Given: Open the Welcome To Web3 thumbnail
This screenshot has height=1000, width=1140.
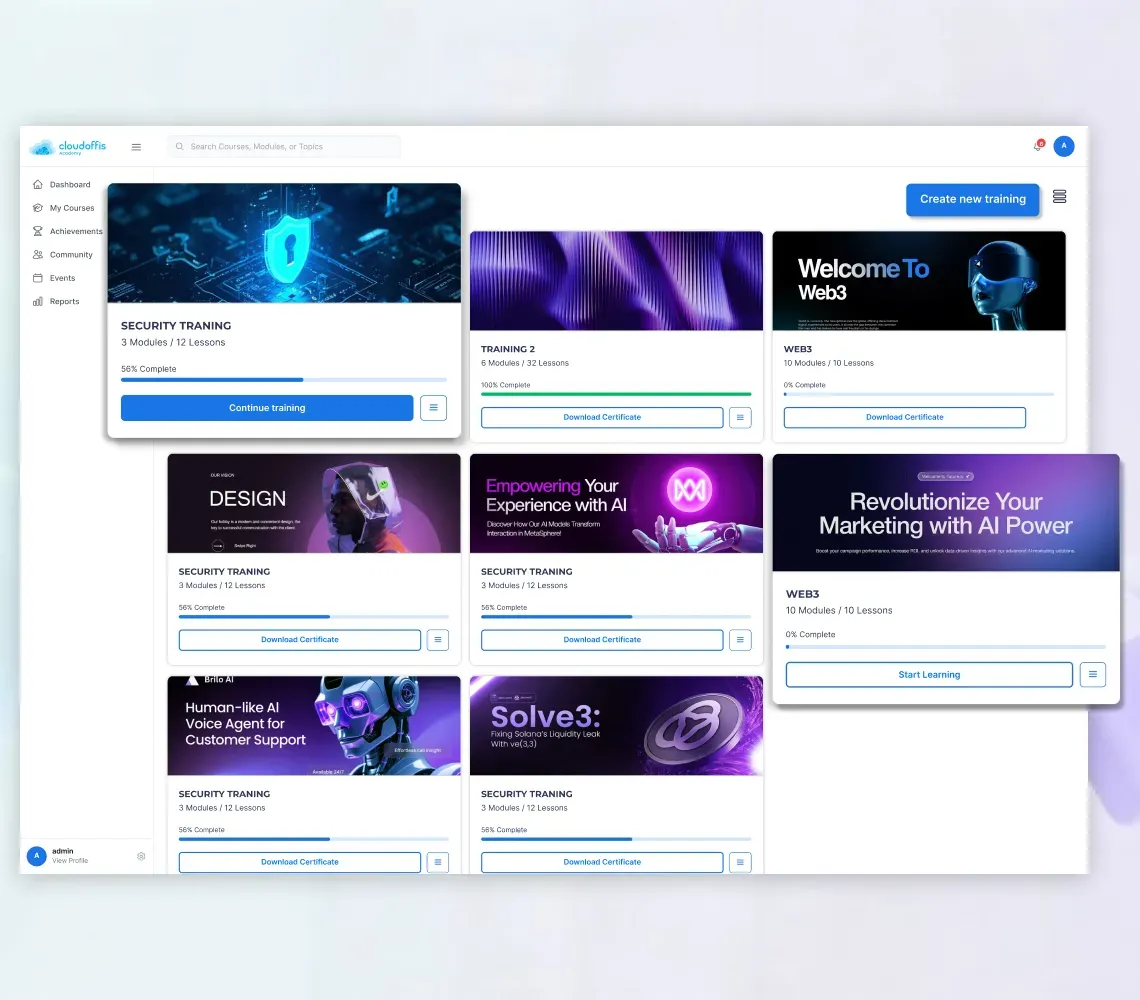Looking at the screenshot, I should tap(919, 281).
